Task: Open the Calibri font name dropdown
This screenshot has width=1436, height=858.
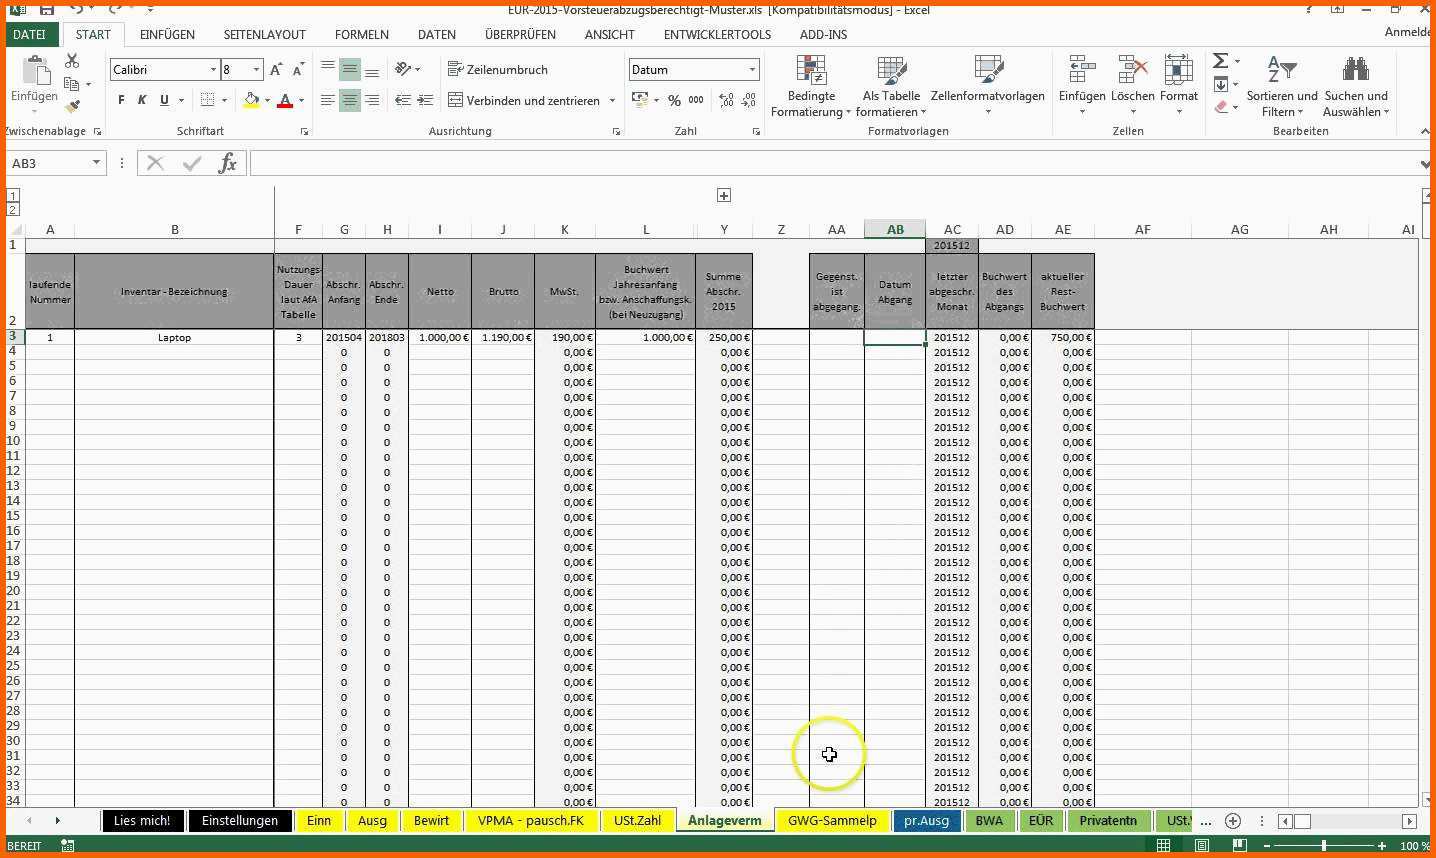Action: [x=213, y=70]
